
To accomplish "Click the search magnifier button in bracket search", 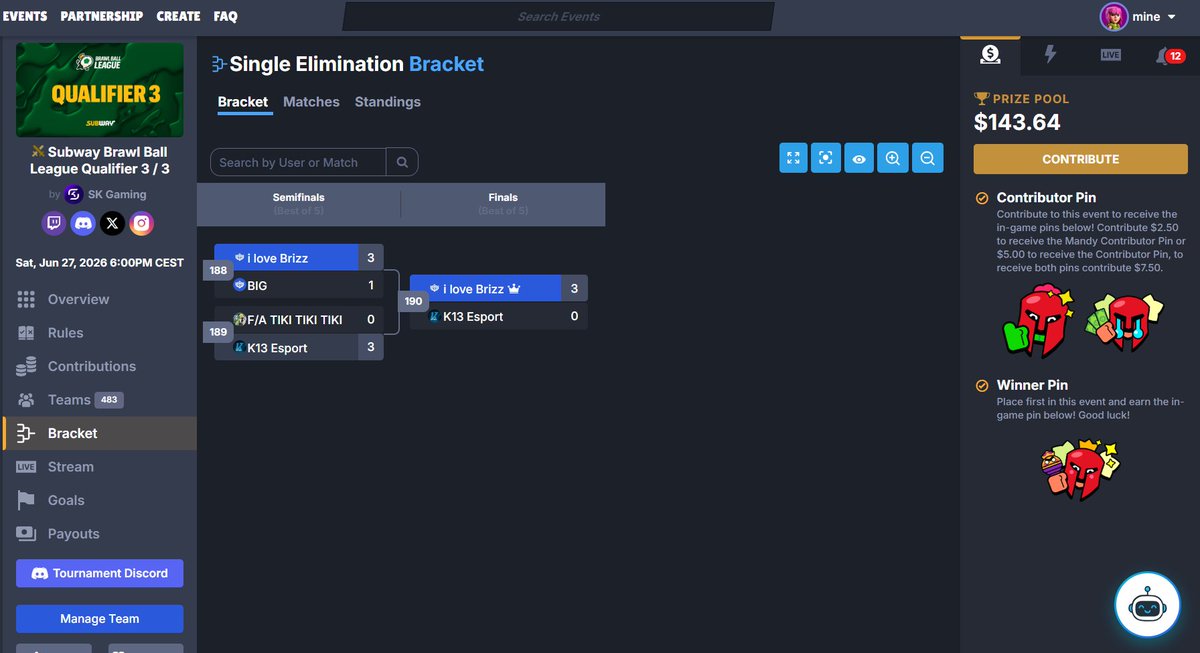I will [402, 162].
